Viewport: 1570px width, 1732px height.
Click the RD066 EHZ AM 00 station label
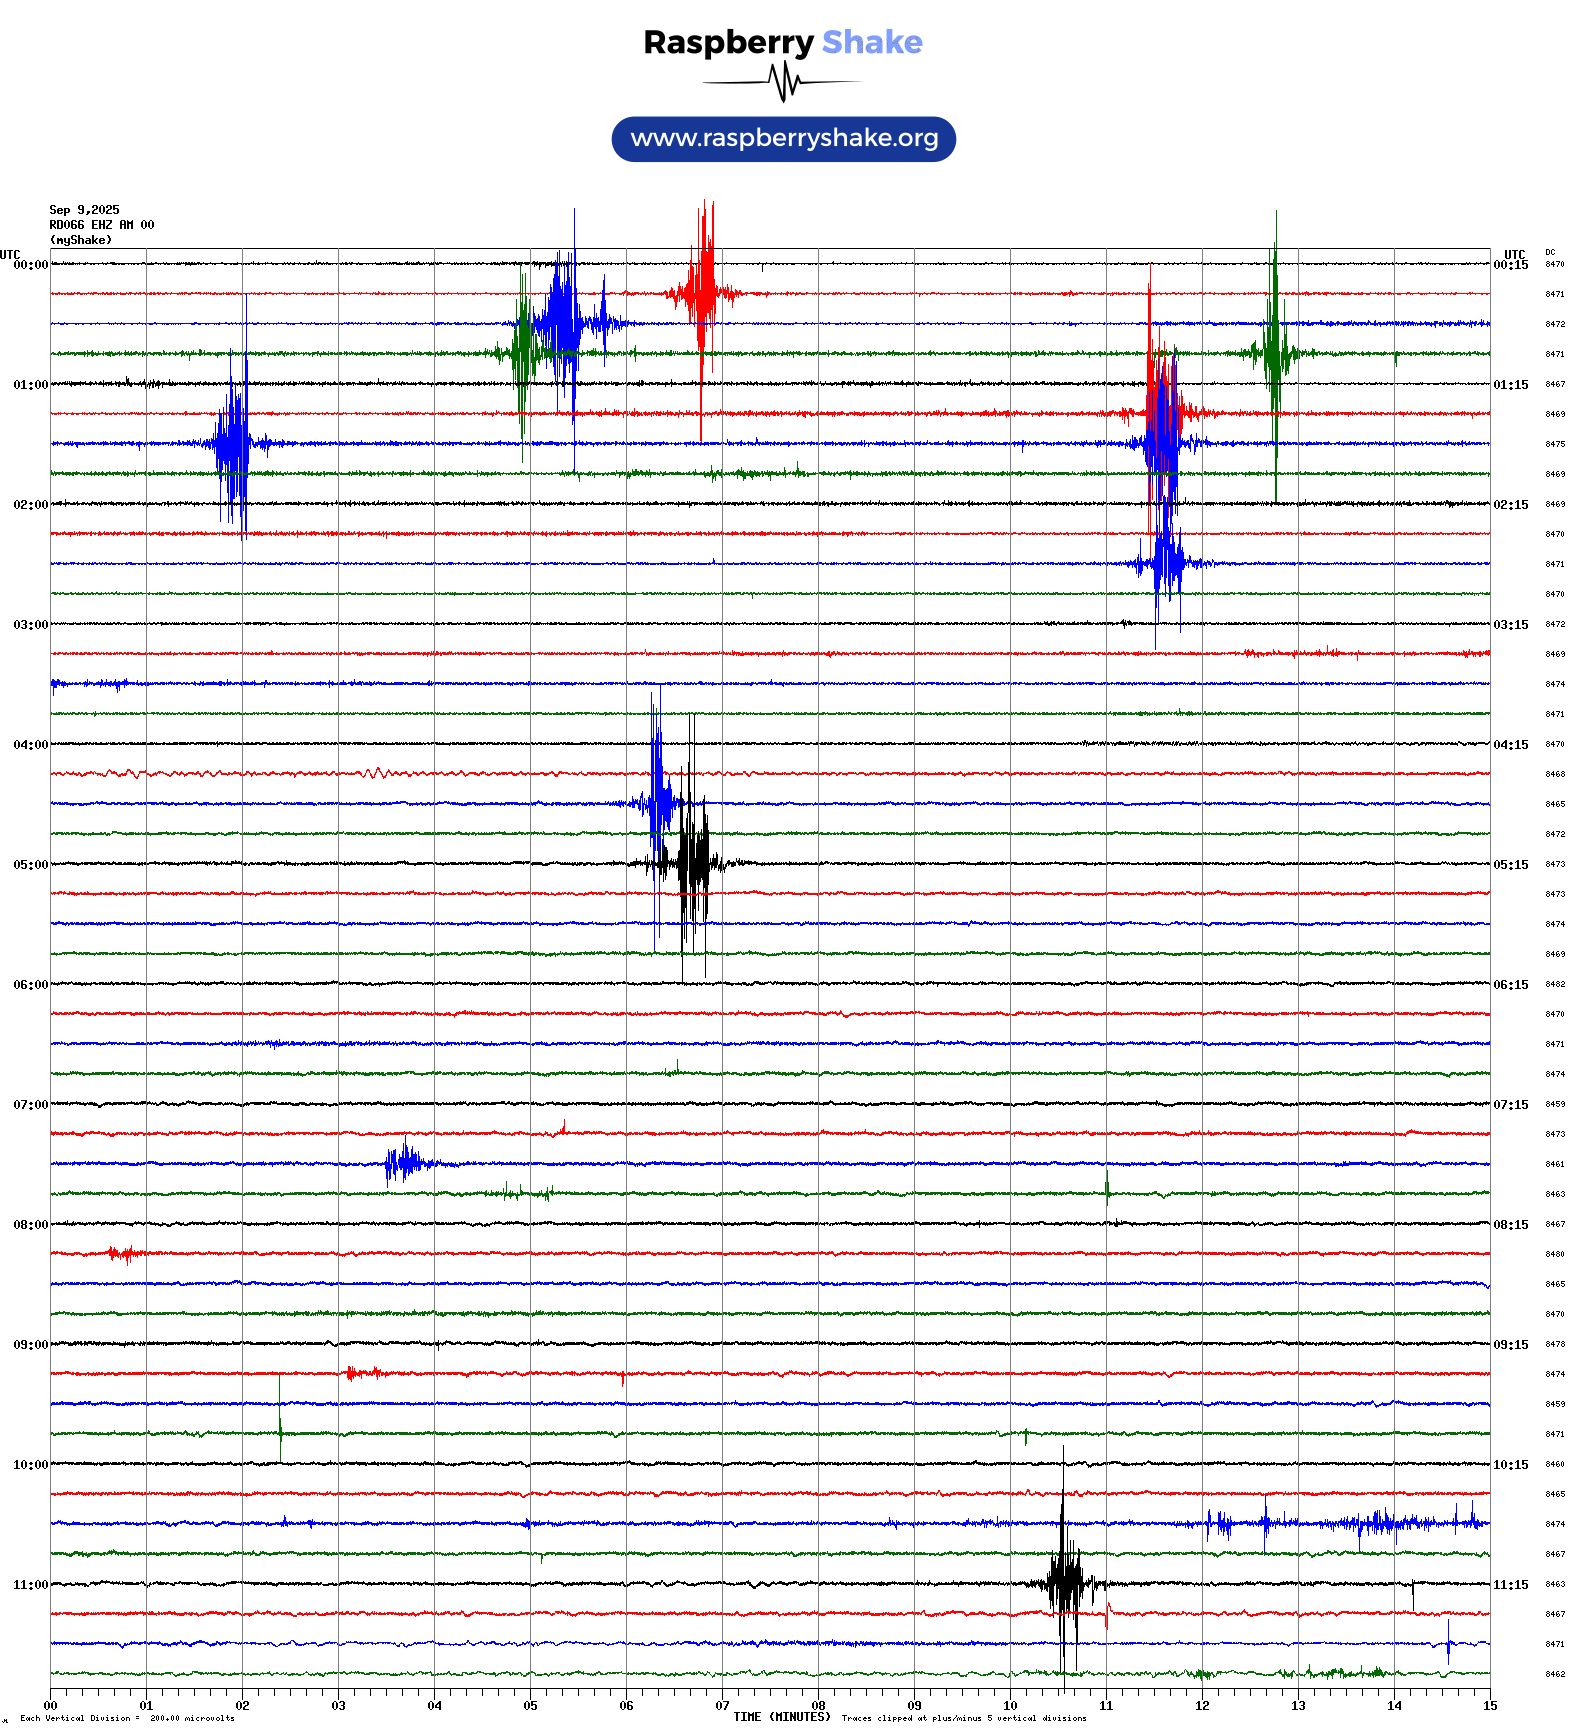tap(101, 225)
